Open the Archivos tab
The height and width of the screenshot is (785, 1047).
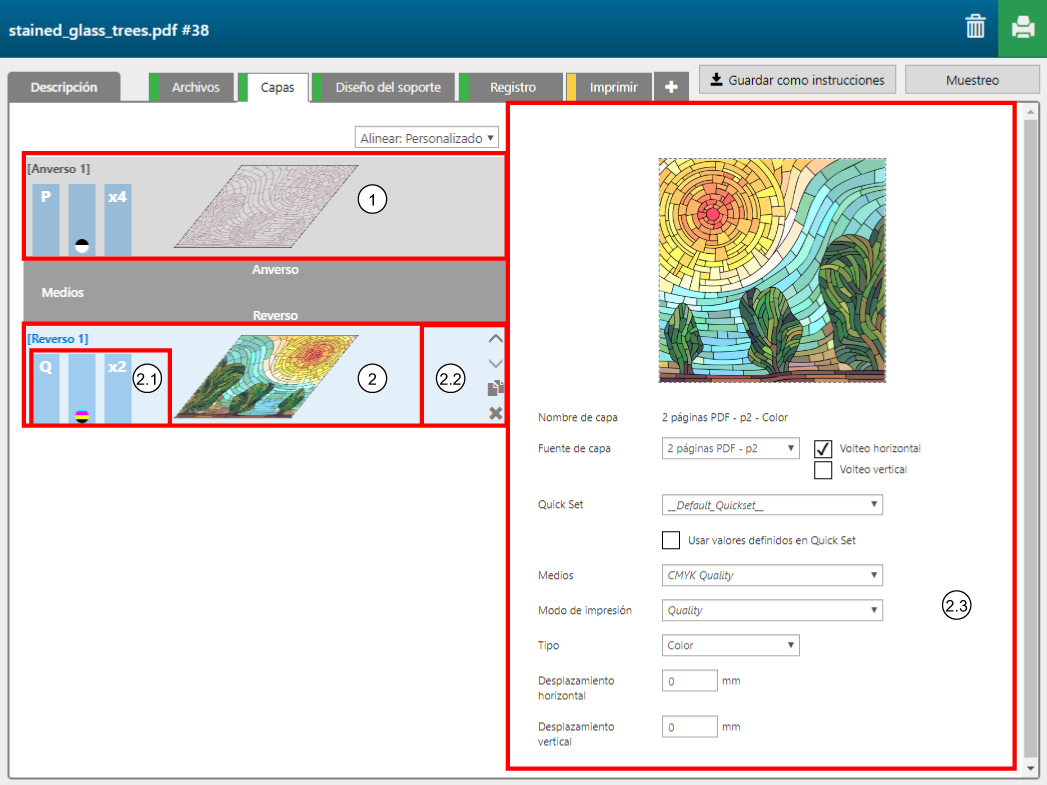(192, 87)
